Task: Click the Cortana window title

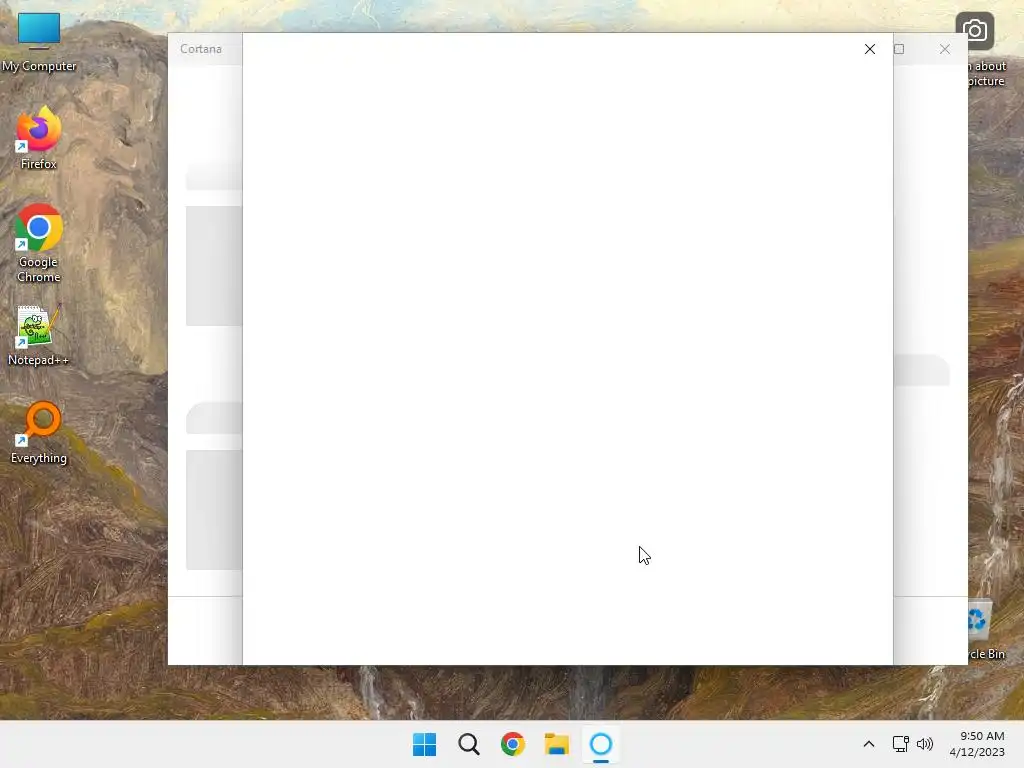Action: tap(201, 49)
